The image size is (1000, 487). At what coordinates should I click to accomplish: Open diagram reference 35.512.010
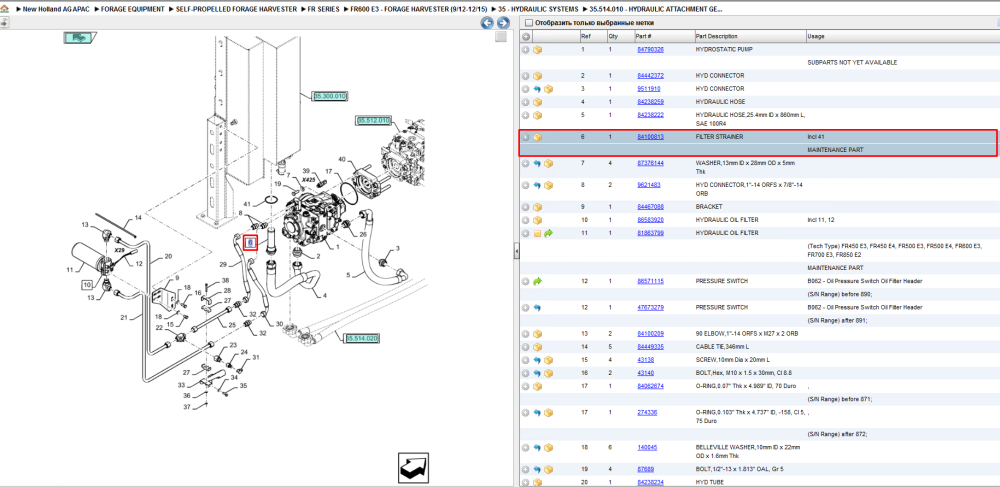tap(373, 120)
